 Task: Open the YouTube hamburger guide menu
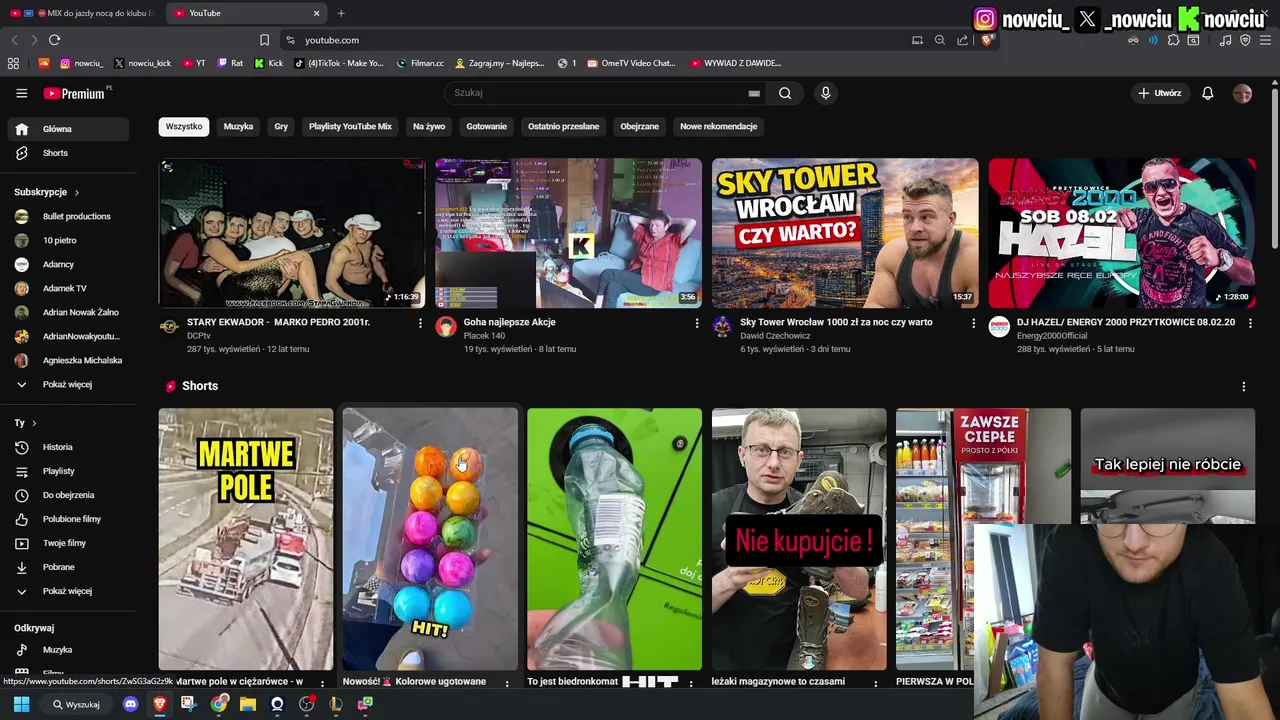(21, 93)
